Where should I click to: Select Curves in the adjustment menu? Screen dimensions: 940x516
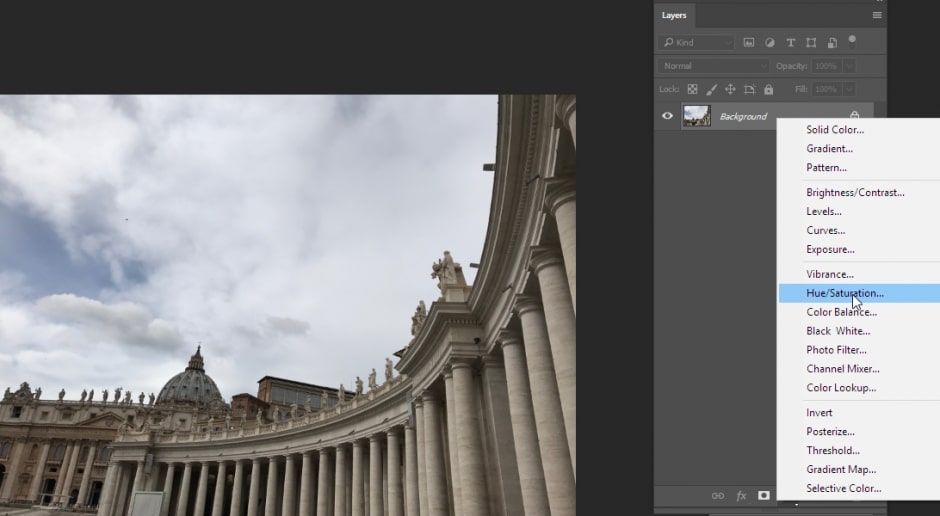[825, 230]
